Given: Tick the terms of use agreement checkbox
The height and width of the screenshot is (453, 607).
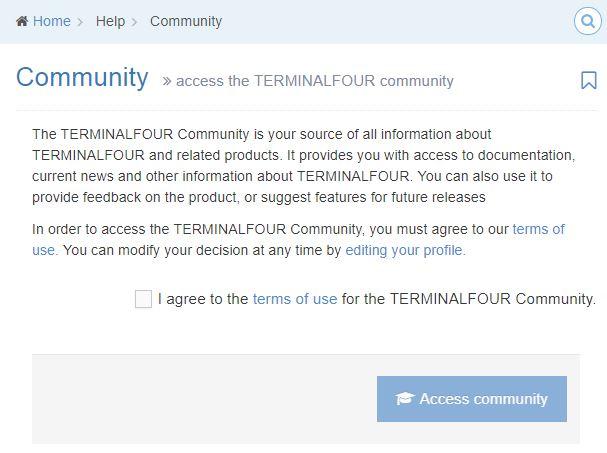Looking at the screenshot, I should point(143,299).
